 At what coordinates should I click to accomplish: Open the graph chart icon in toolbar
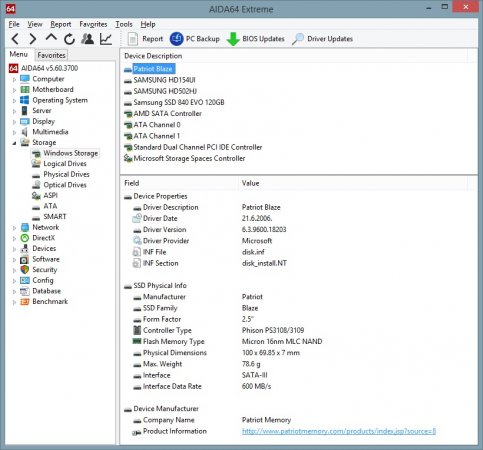(x=106, y=39)
